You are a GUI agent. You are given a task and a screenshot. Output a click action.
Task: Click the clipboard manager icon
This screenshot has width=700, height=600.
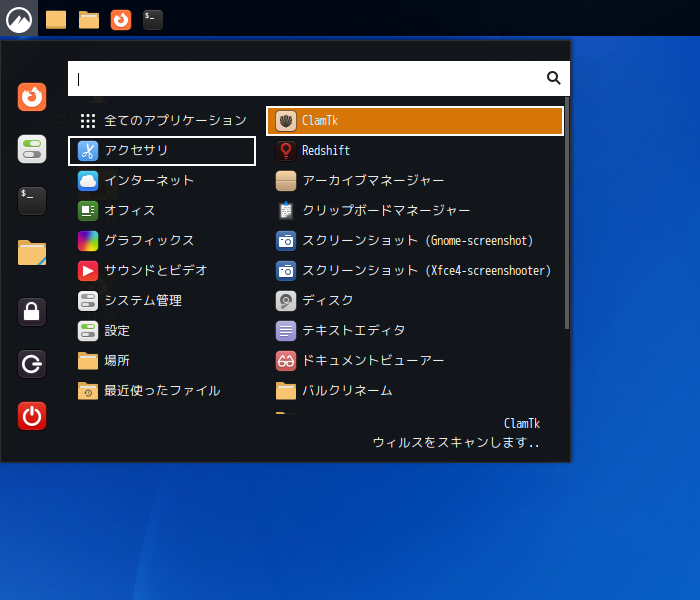286,211
